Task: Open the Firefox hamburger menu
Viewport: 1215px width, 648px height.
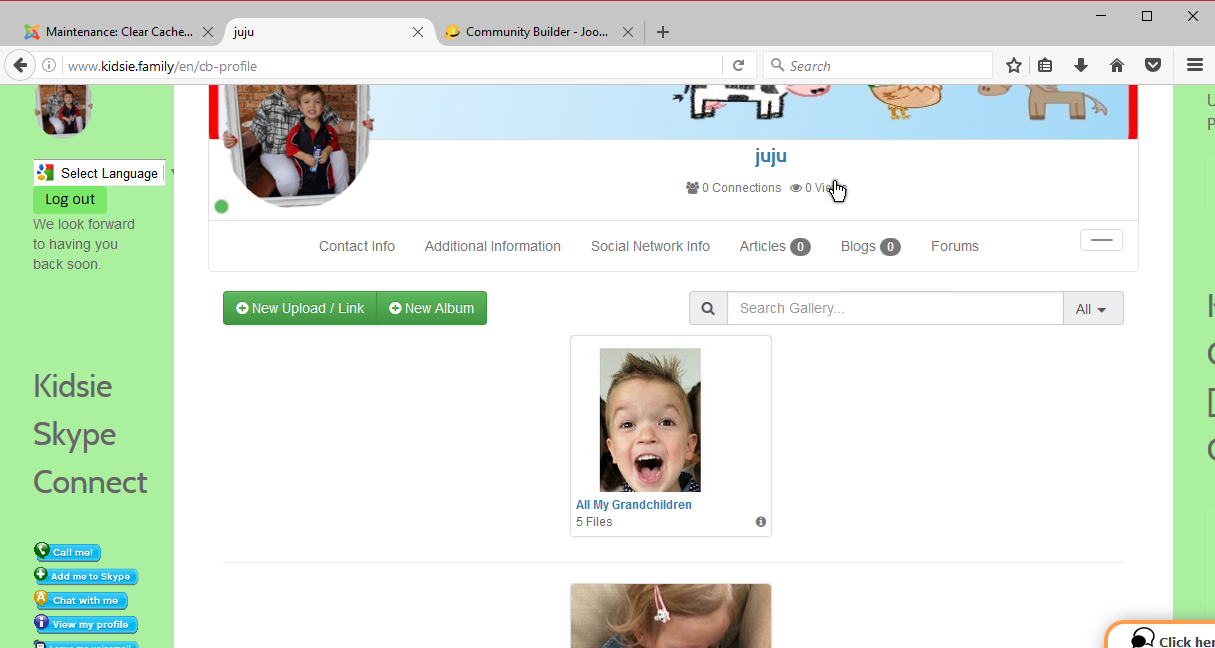Action: (x=1195, y=66)
